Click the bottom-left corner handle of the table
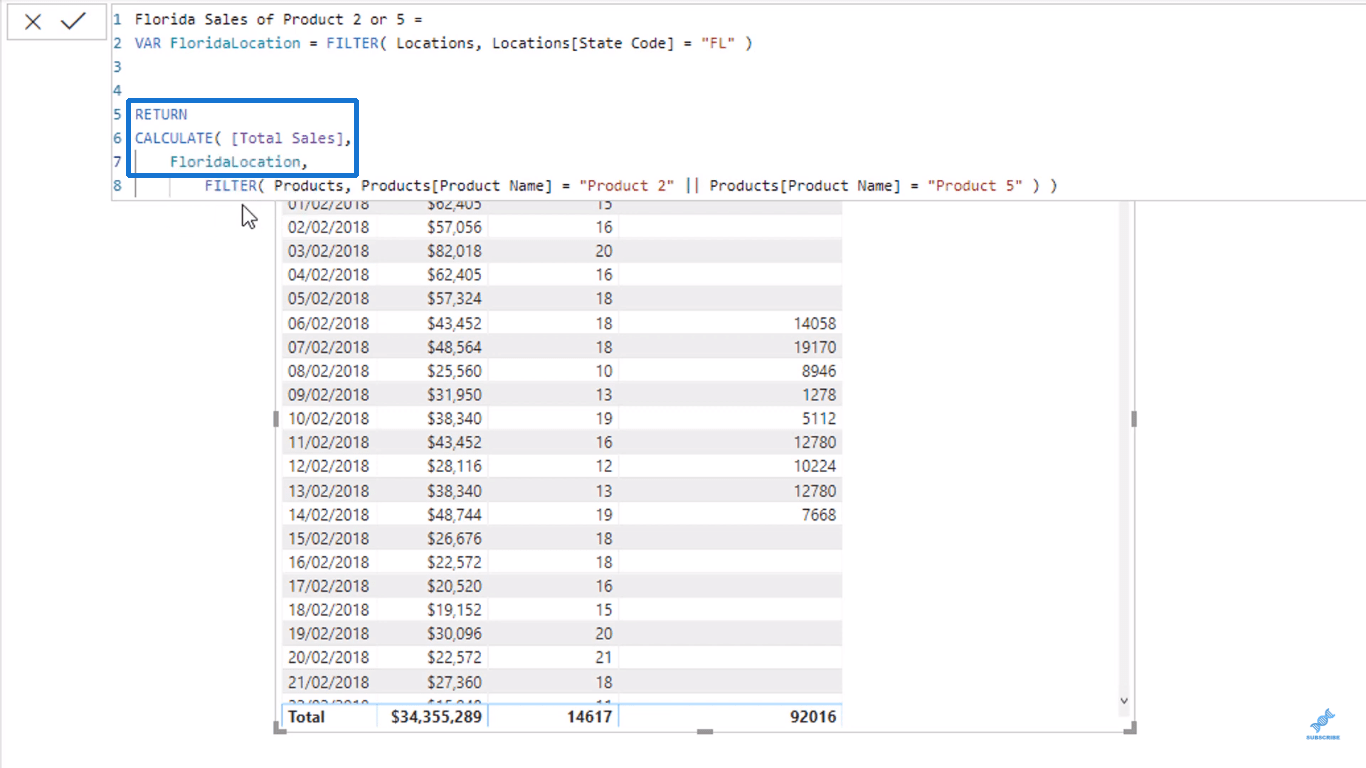The image size is (1366, 768). 279,730
